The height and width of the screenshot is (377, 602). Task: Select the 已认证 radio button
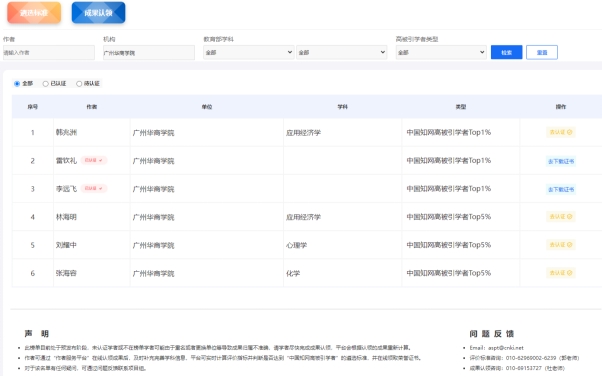coord(45,83)
